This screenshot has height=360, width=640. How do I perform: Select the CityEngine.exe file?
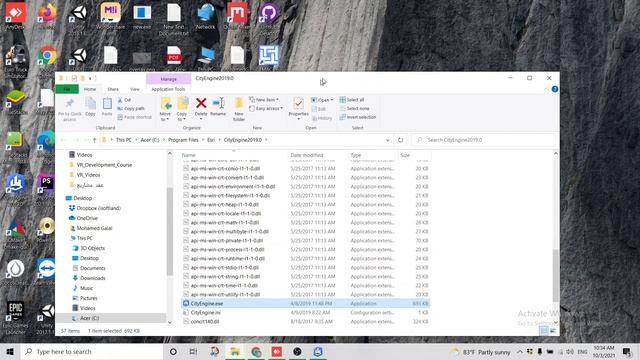click(x=306, y=304)
